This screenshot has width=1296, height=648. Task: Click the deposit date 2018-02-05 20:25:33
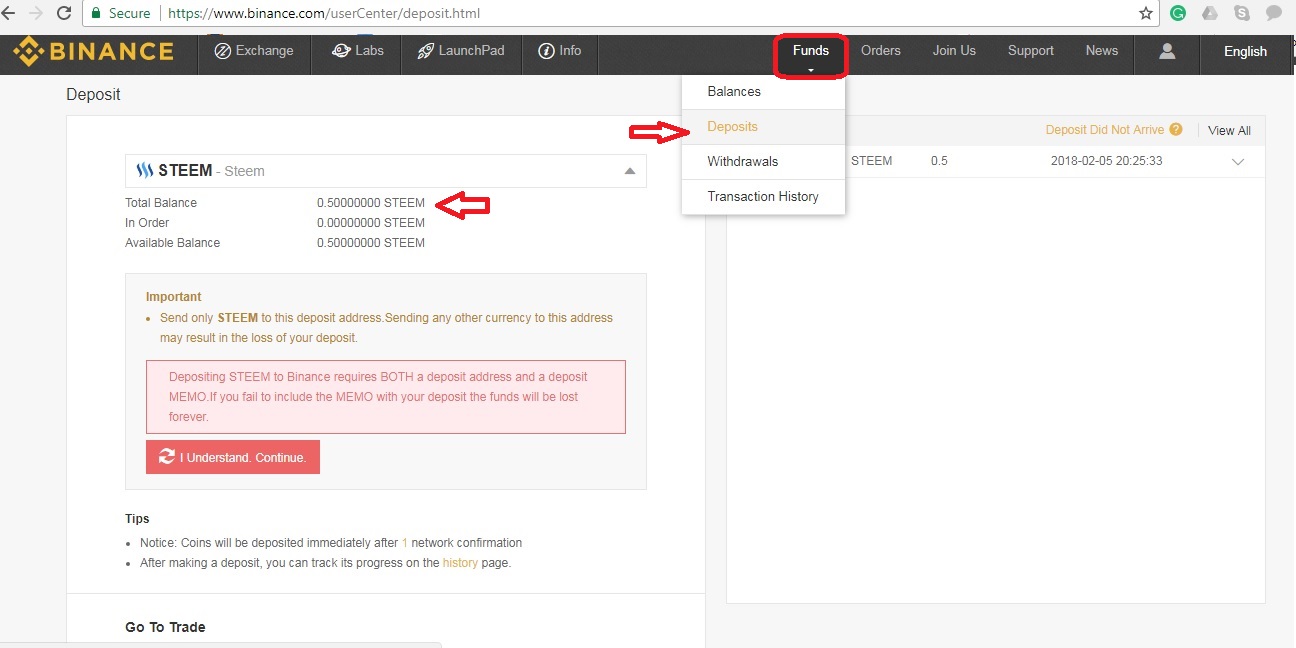tap(1107, 161)
